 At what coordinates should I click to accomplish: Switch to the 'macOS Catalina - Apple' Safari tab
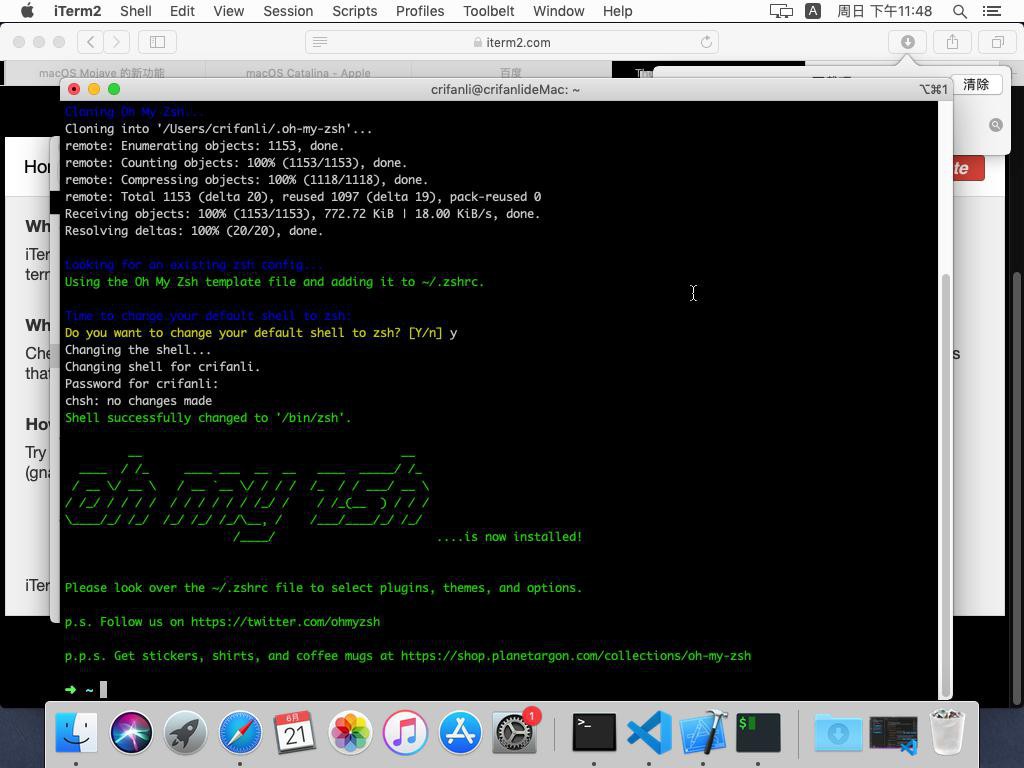pos(308,72)
